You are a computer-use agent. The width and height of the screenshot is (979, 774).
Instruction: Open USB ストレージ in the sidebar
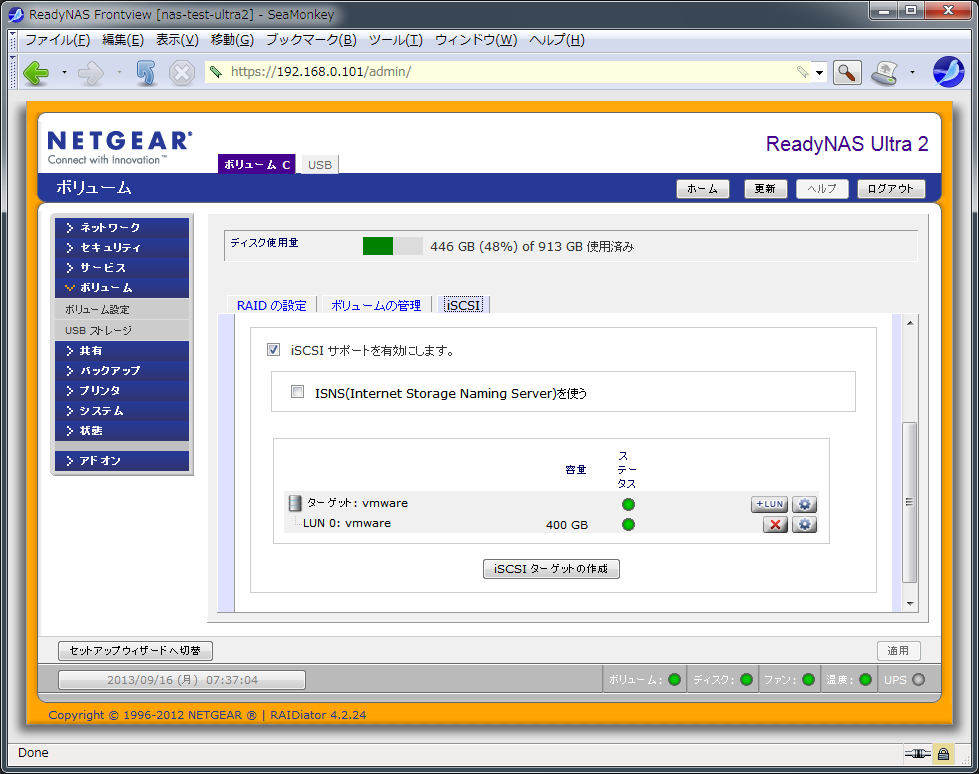[122, 330]
